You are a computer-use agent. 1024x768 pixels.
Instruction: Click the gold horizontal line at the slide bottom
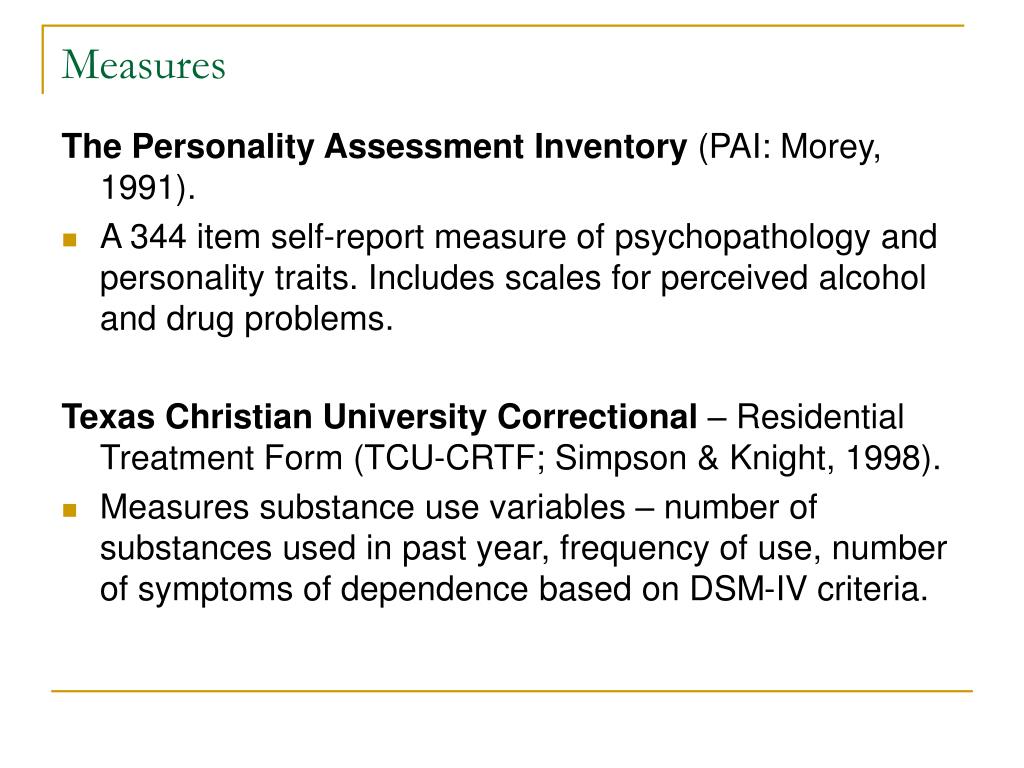click(512, 691)
